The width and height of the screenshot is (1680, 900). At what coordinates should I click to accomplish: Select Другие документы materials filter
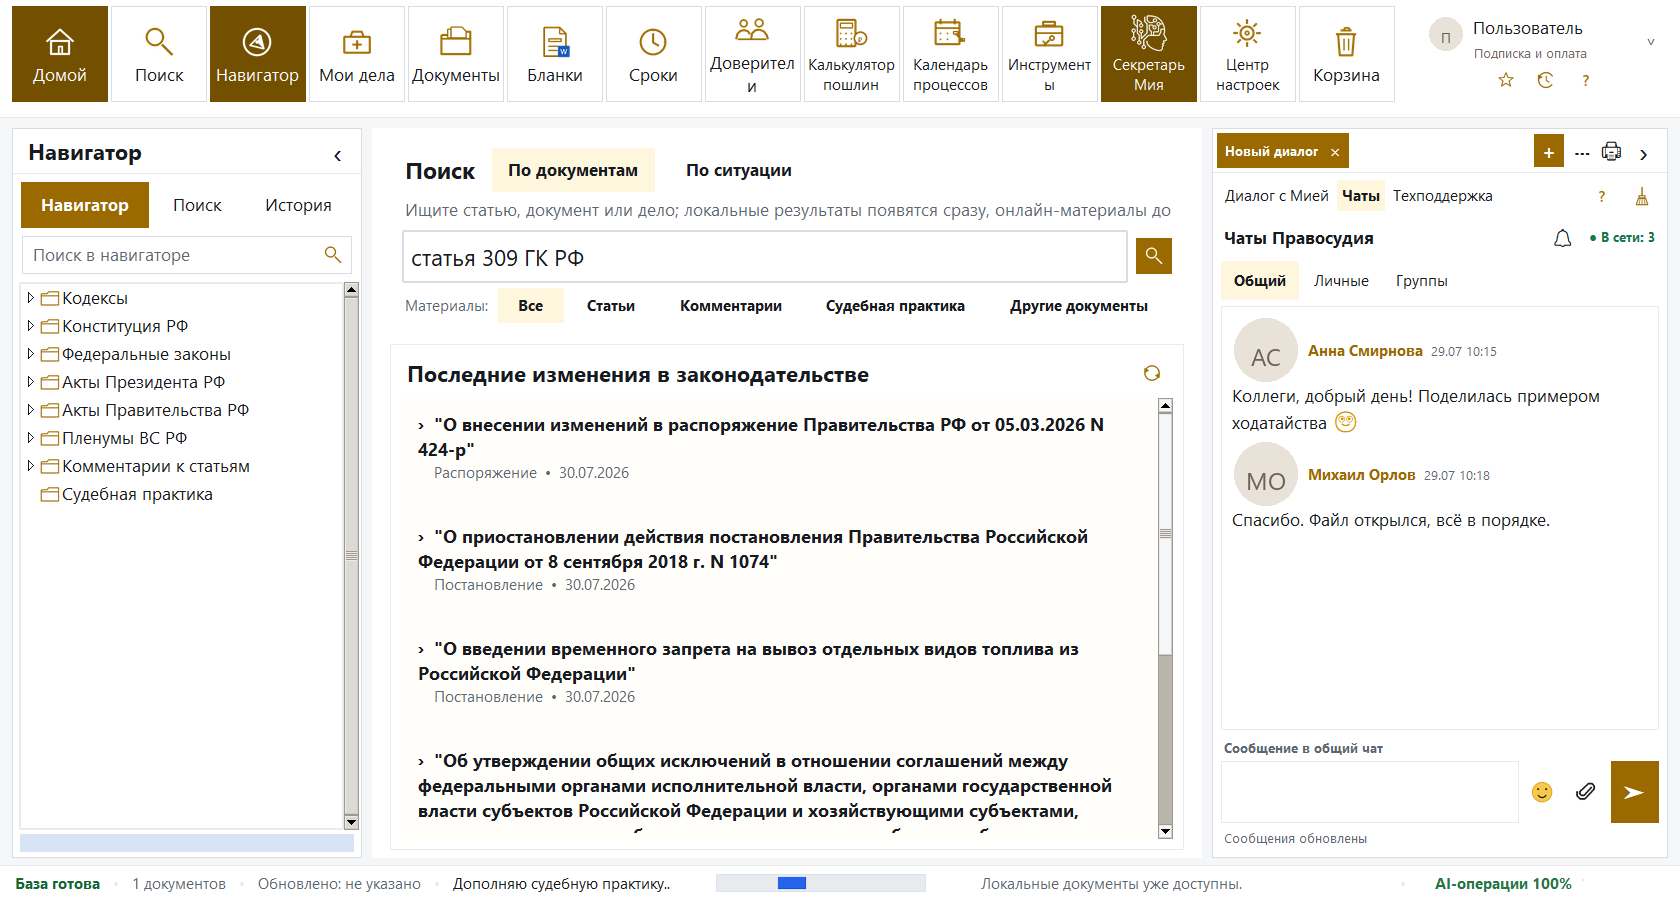1079,306
